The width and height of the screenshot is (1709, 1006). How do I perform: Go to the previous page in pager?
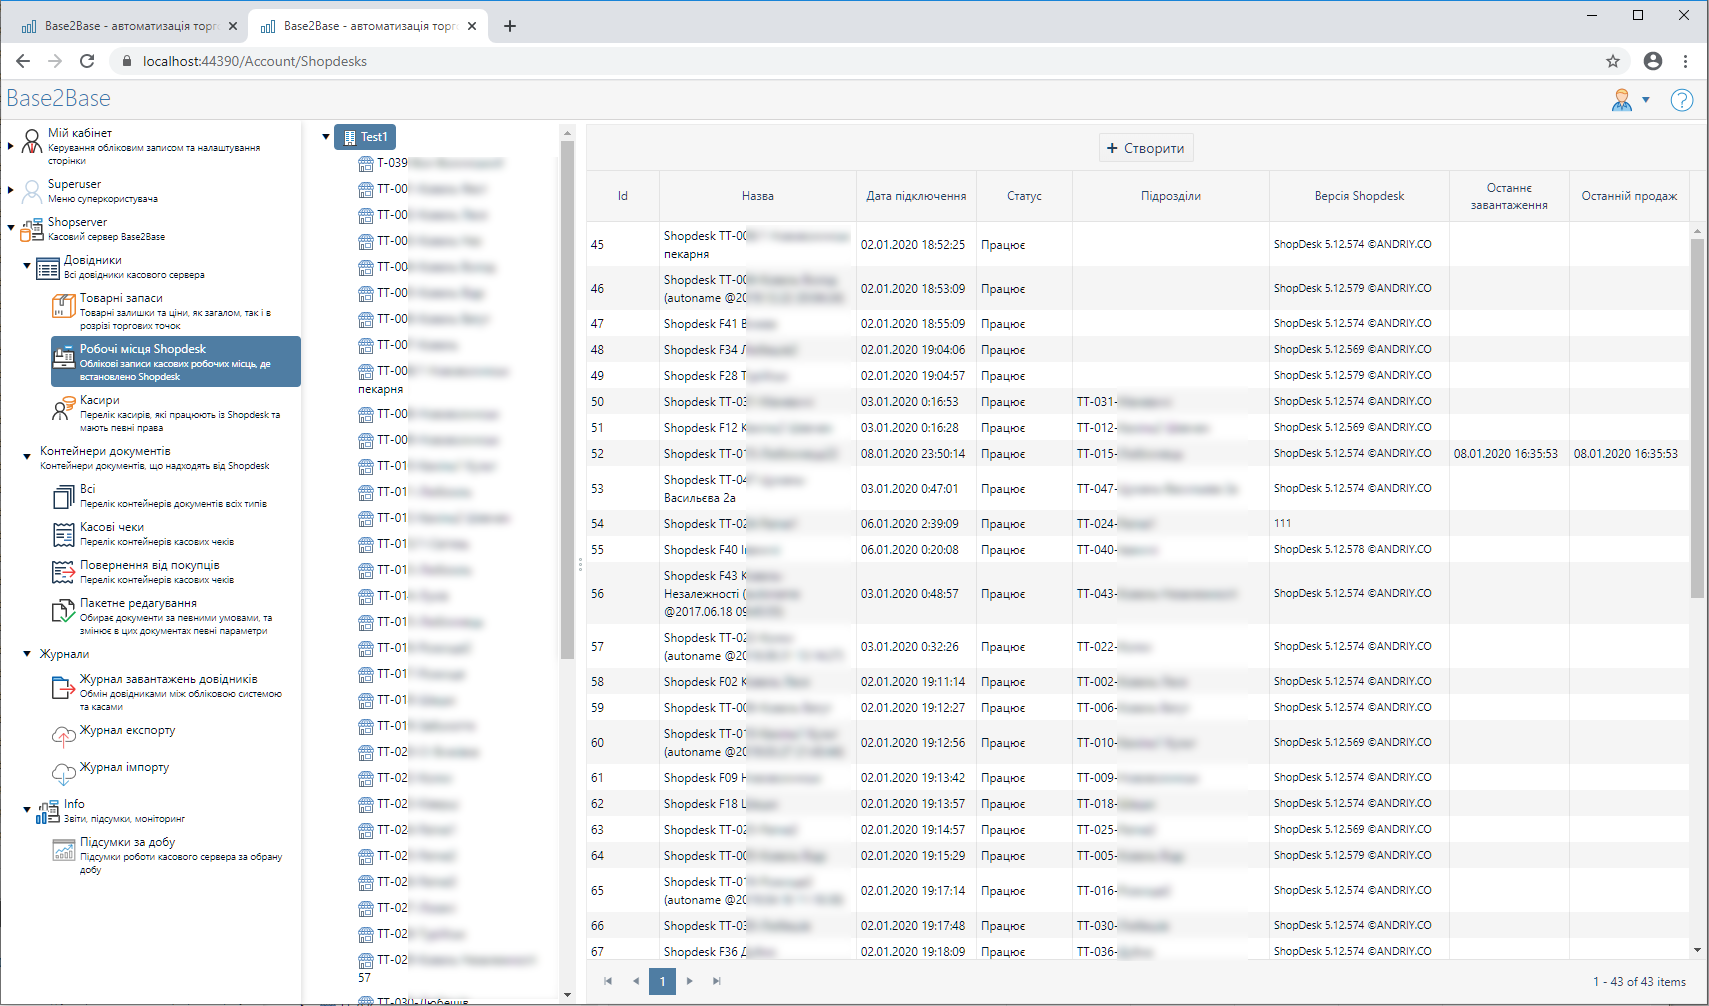point(635,981)
